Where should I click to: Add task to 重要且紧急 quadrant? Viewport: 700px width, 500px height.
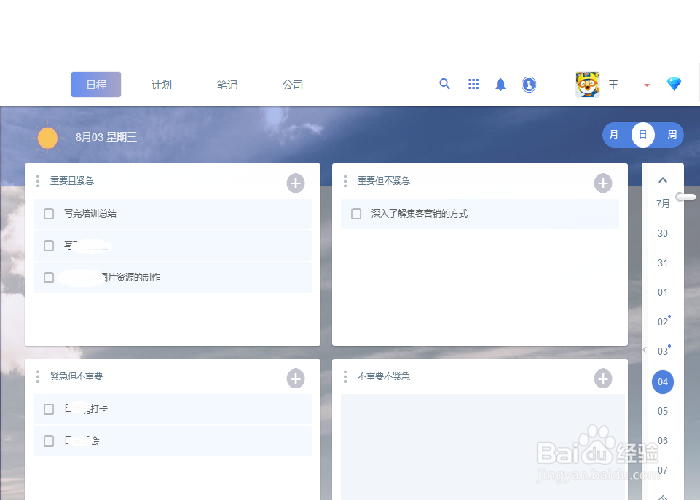(295, 183)
